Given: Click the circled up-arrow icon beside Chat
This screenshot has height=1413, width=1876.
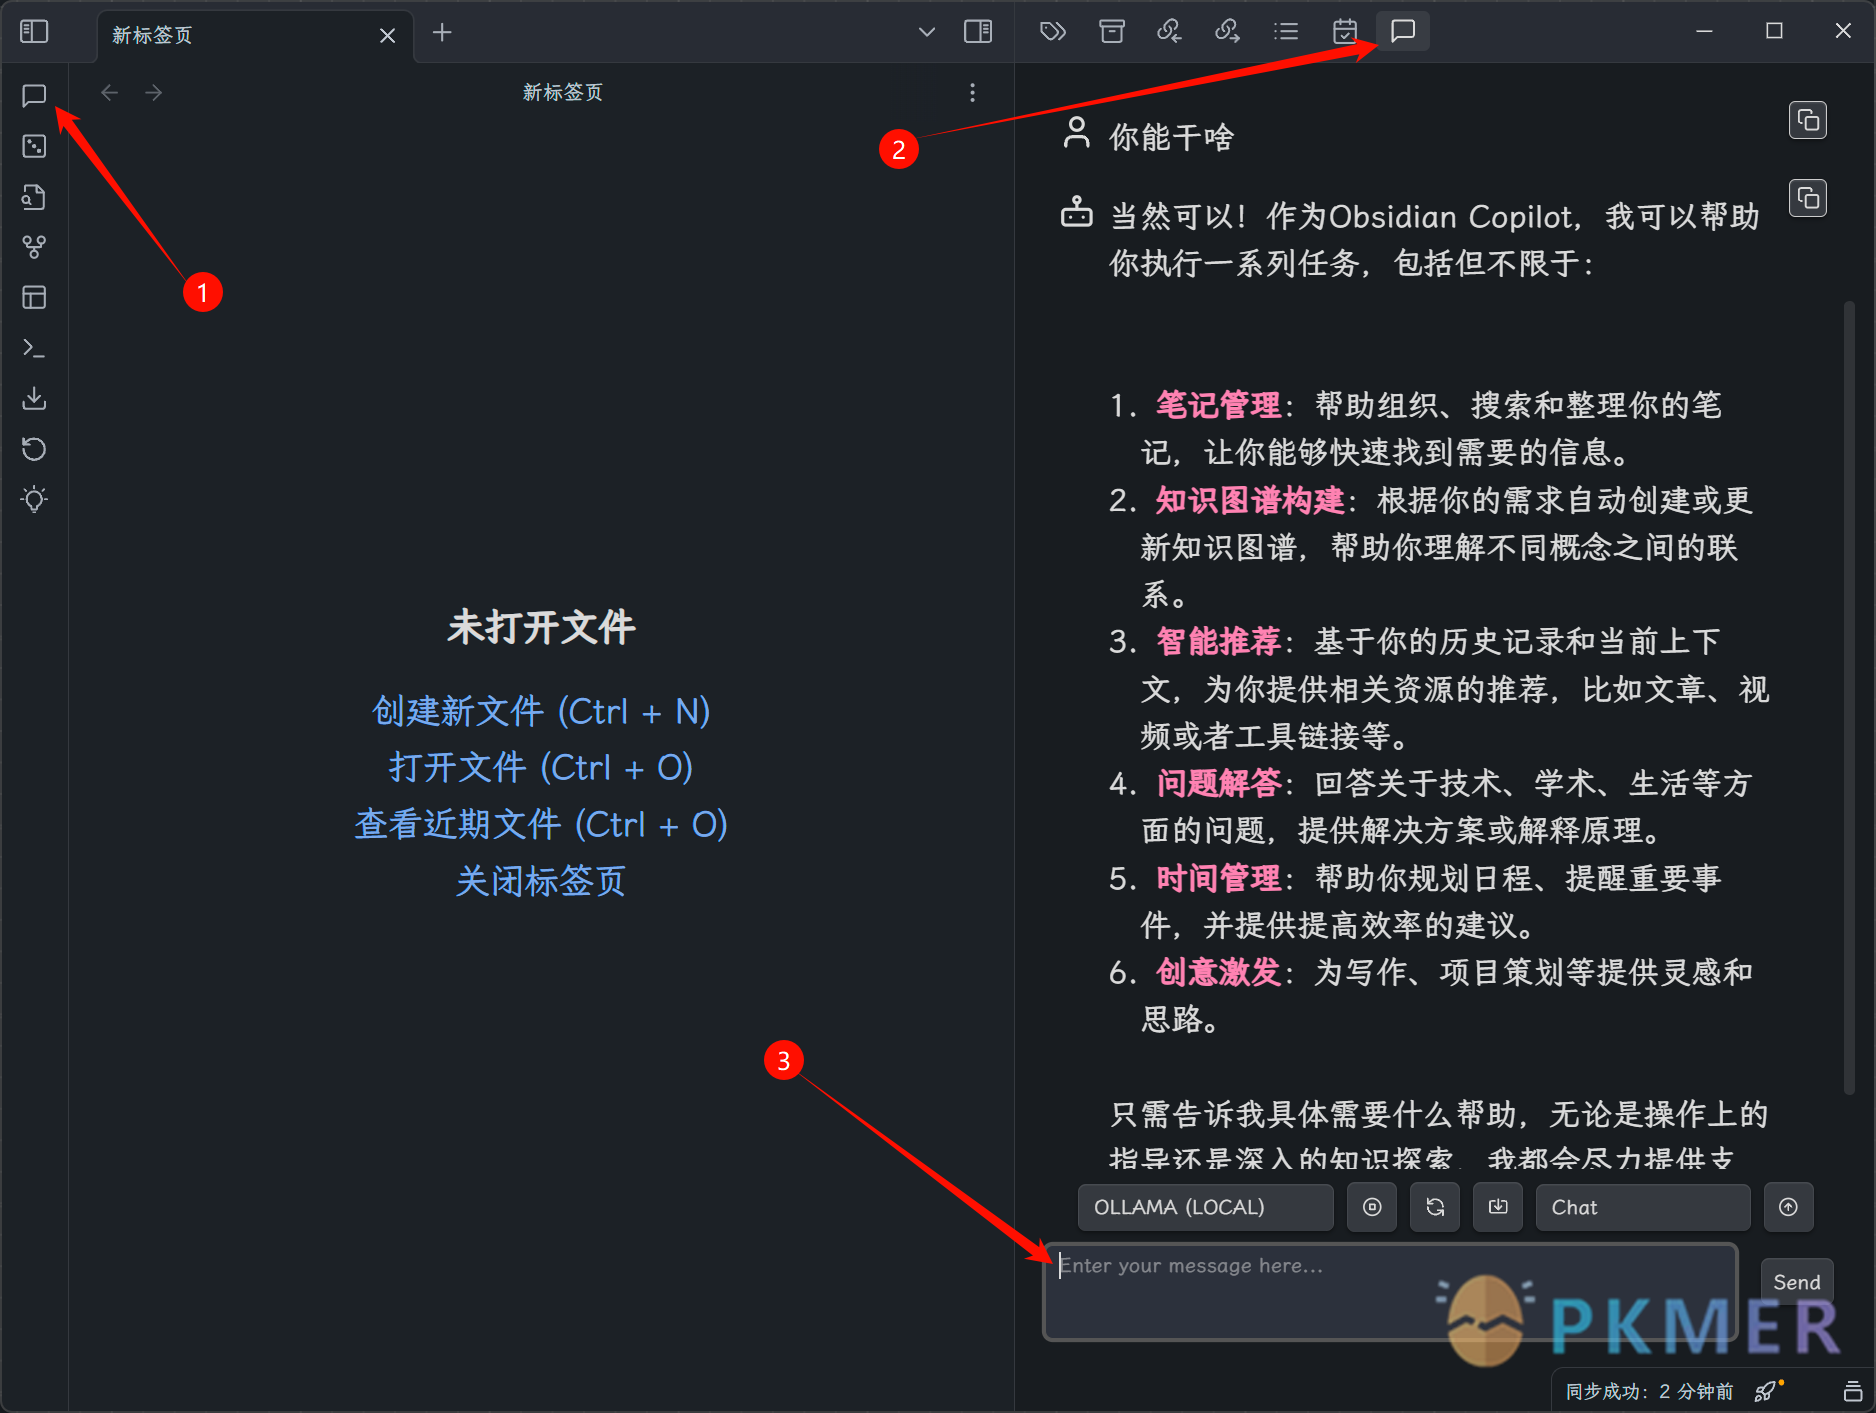Looking at the screenshot, I should (x=1788, y=1207).
